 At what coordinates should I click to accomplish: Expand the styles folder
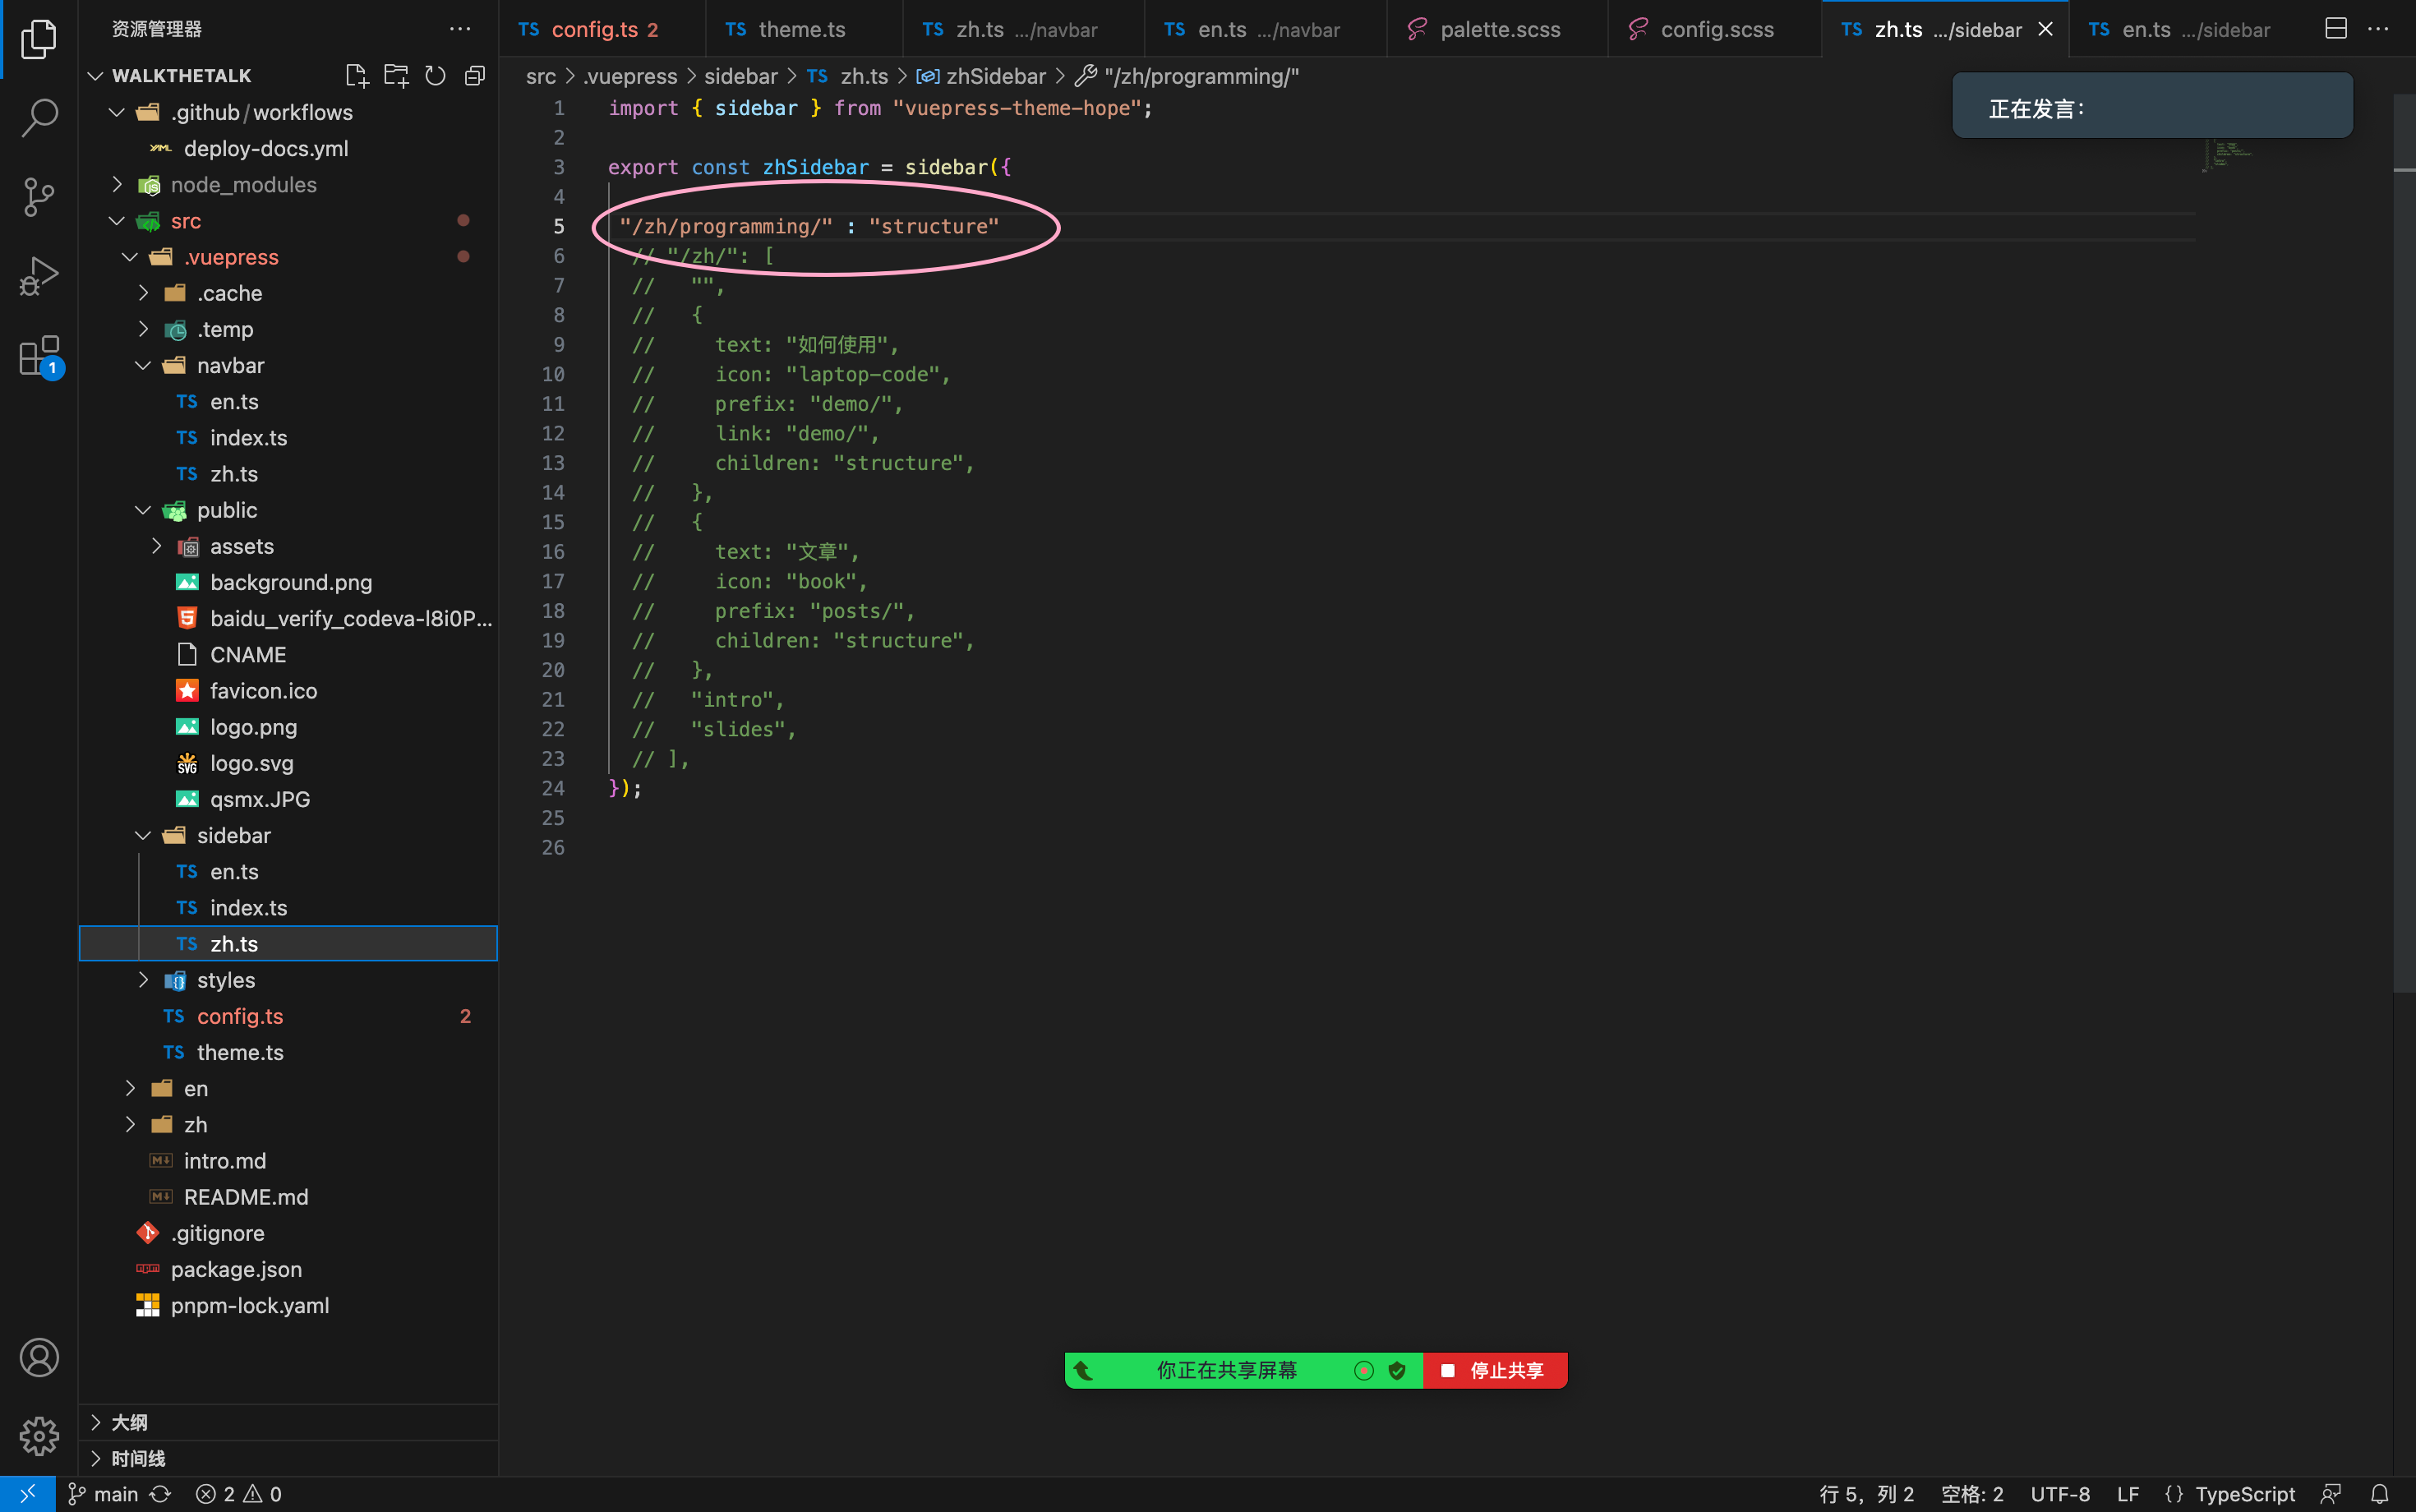tap(143, 980)
